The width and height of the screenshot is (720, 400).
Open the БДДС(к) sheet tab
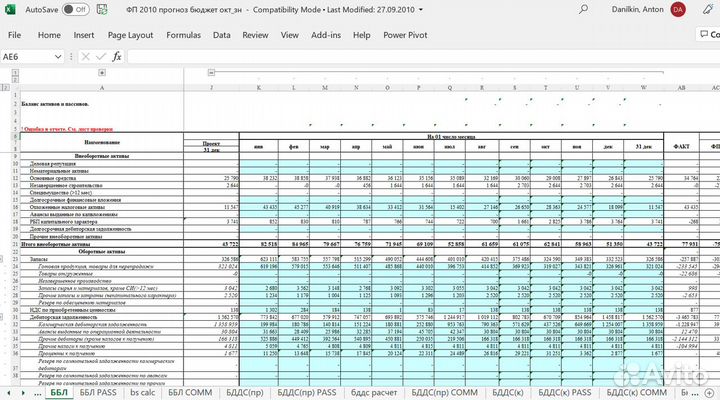tap(508, 393)
